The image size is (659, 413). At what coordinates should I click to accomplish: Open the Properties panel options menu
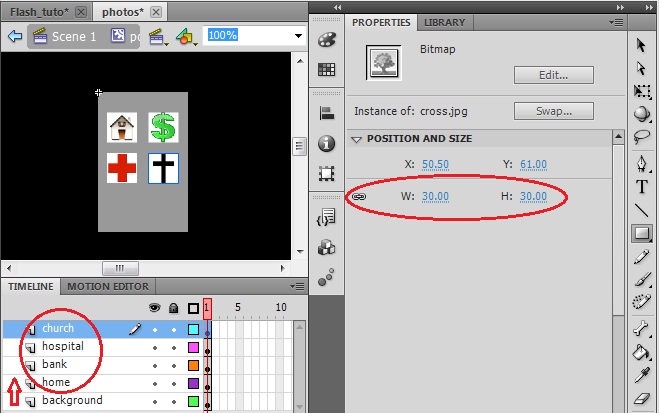pyautogui.click(x=617, y=22)
